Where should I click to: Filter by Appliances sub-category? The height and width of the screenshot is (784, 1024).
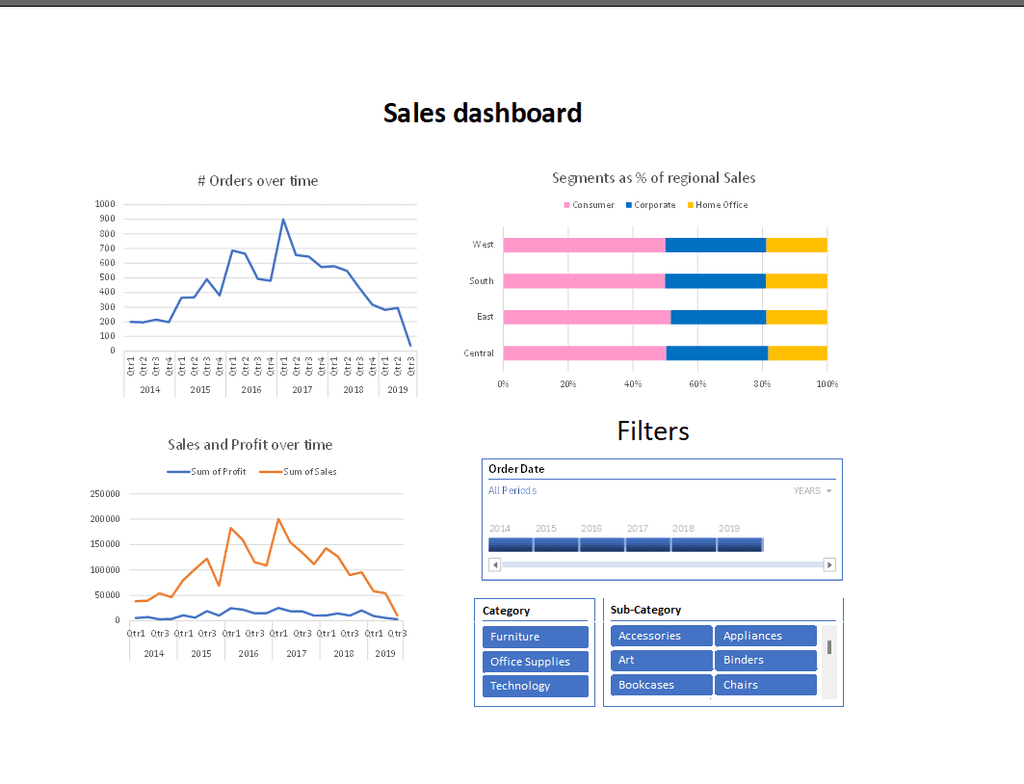coord(765,636)
